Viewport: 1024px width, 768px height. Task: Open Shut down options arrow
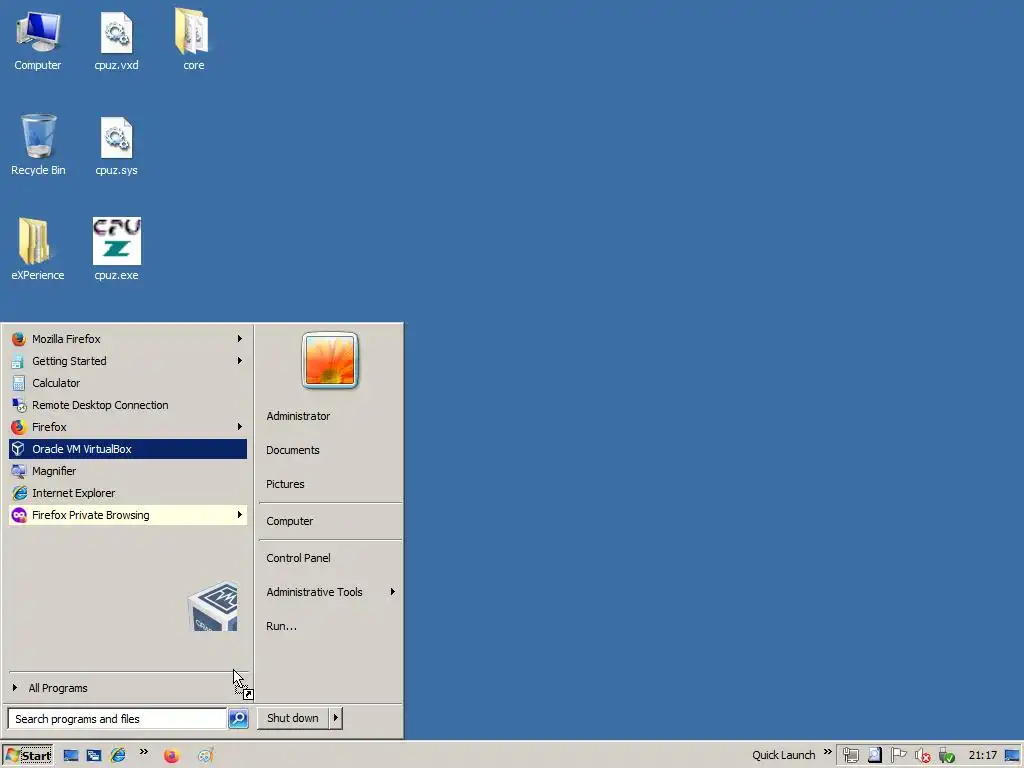click(336, 718)
